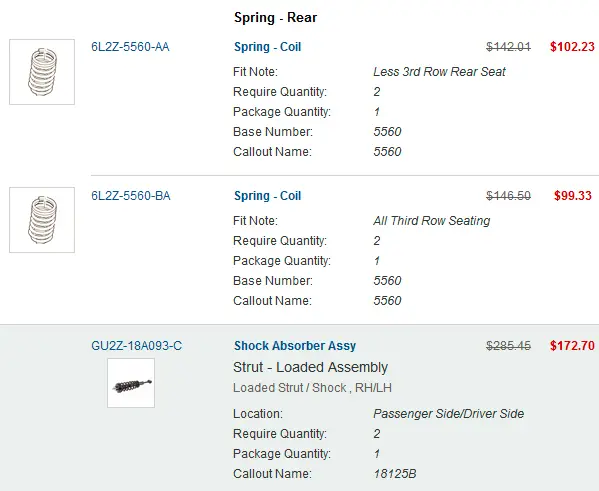Click the Passenger Side/Driver Side location text

tap(448, 414)
